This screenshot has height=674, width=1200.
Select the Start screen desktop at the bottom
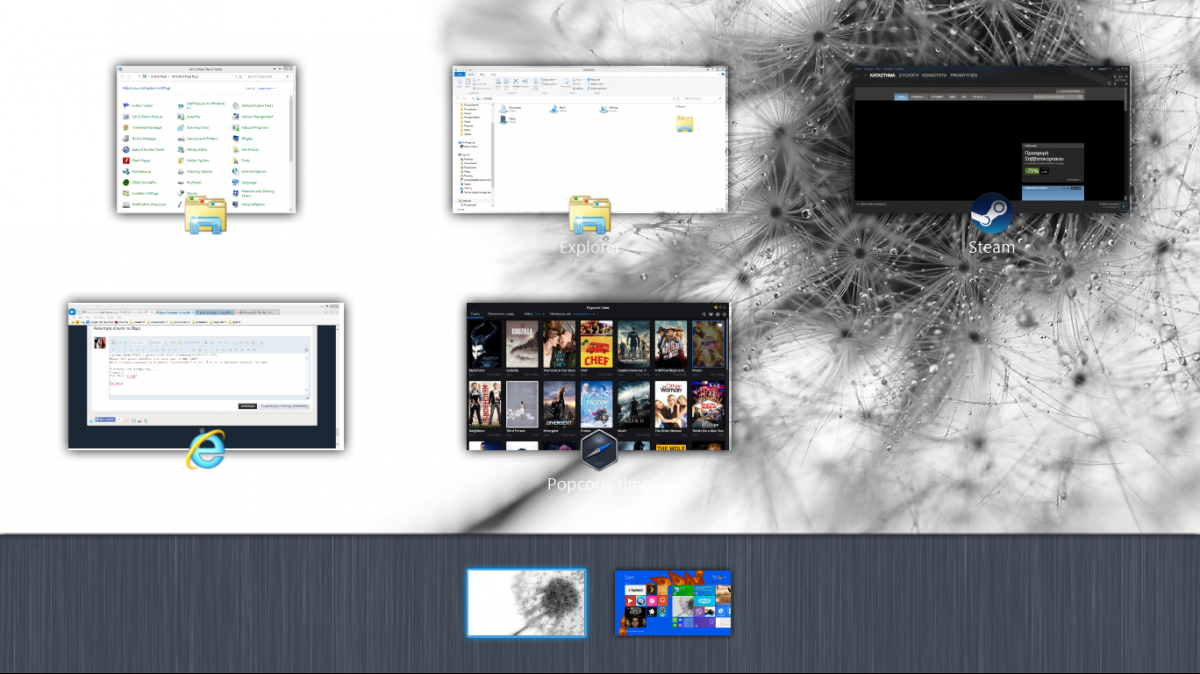[x=673, y=603]
